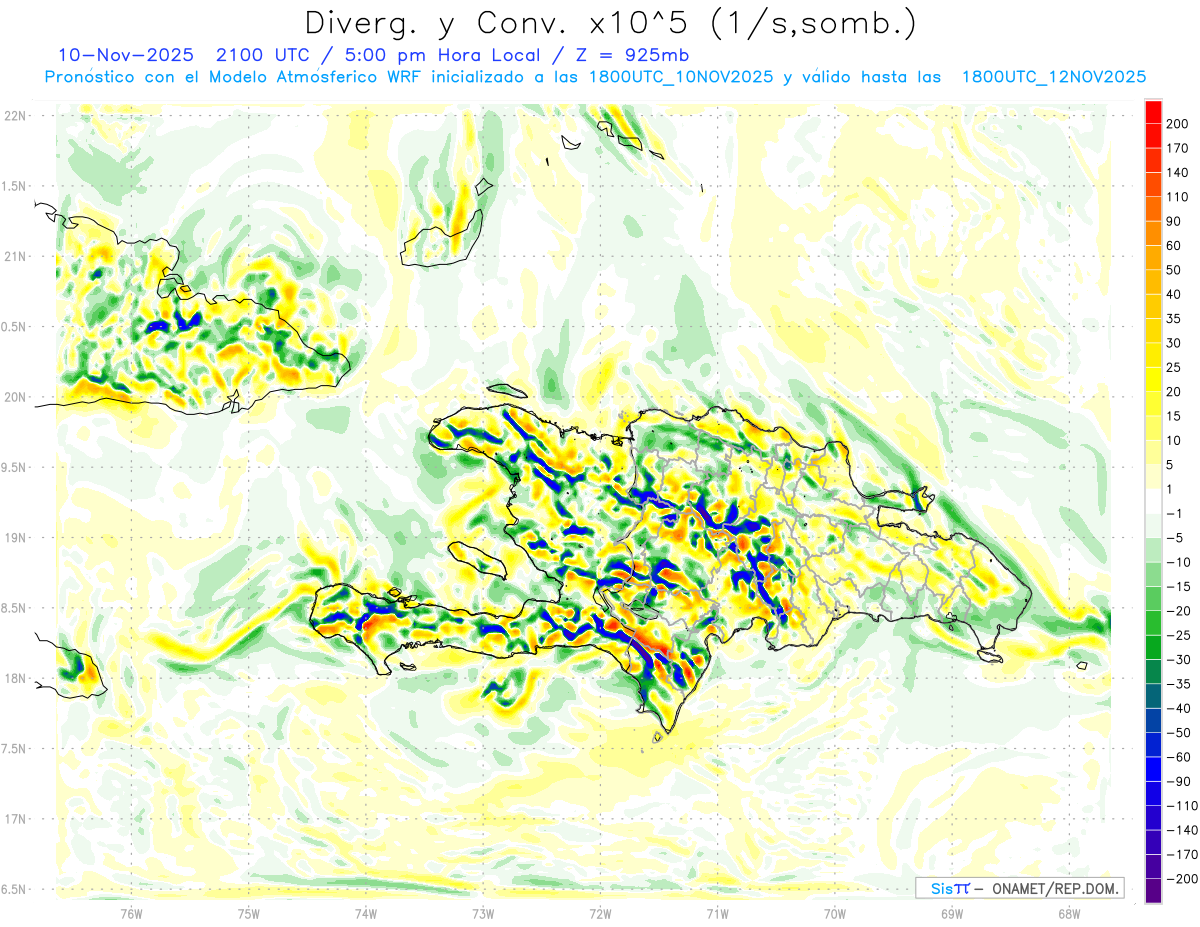The width and height of the screenshot is (1200, 927).
Task: Click the '17N' latitude label
Action: pos(15,819)
